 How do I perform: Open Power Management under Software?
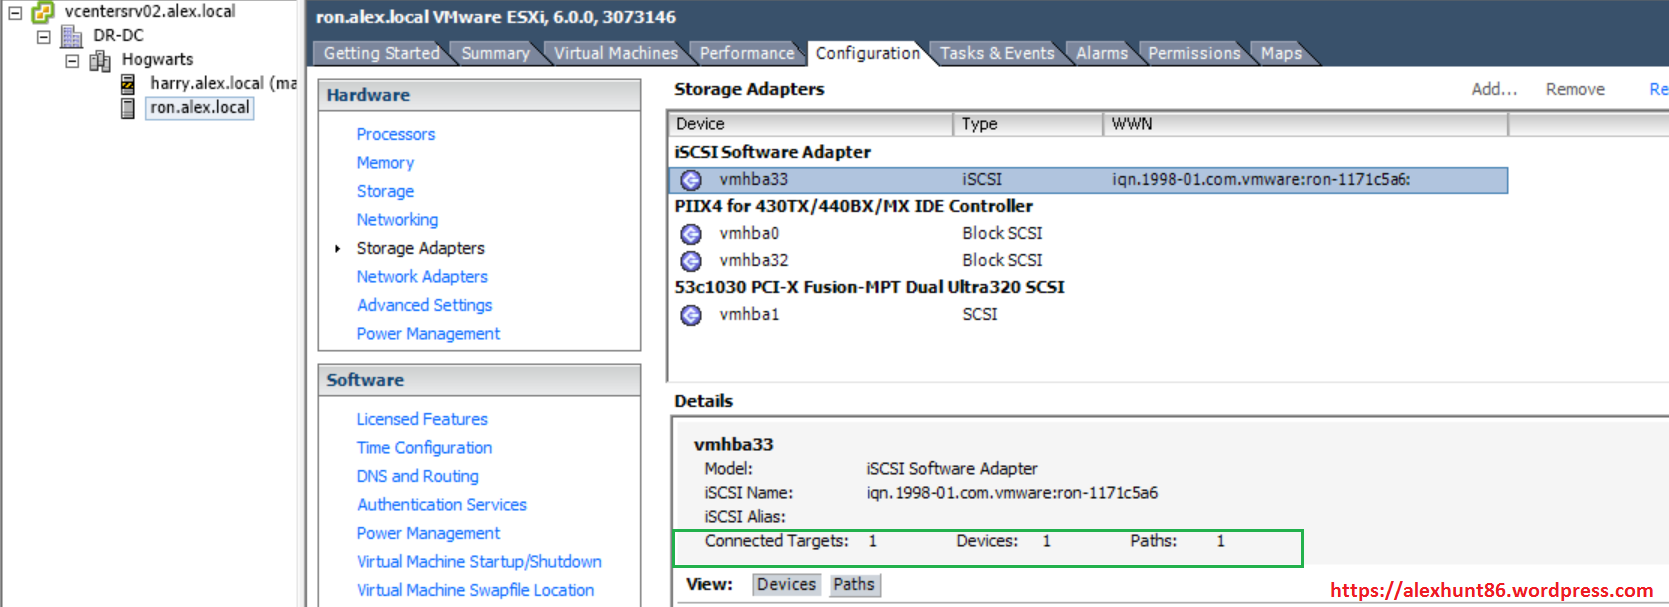click(x=428, y=533)
